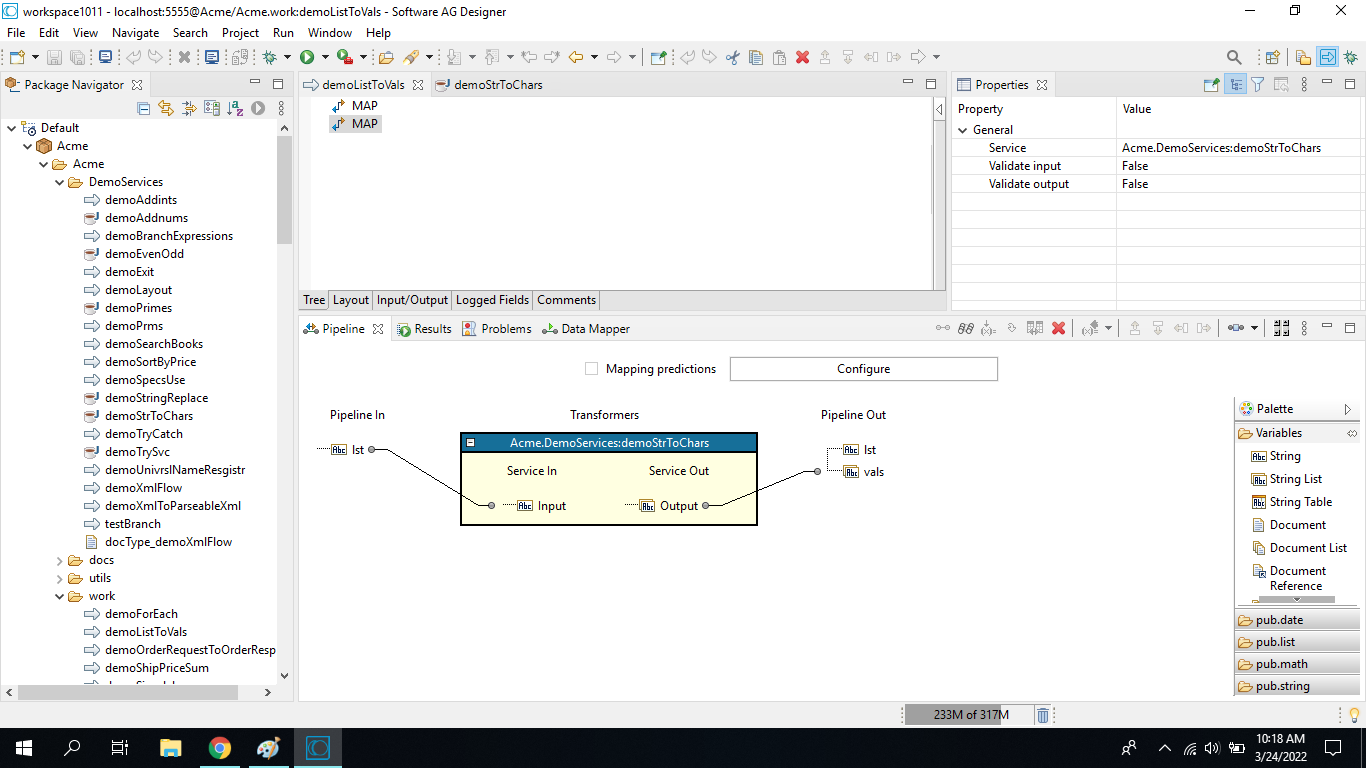Switch to the demoStrToChars editor tab

click(x=490, y=85)
